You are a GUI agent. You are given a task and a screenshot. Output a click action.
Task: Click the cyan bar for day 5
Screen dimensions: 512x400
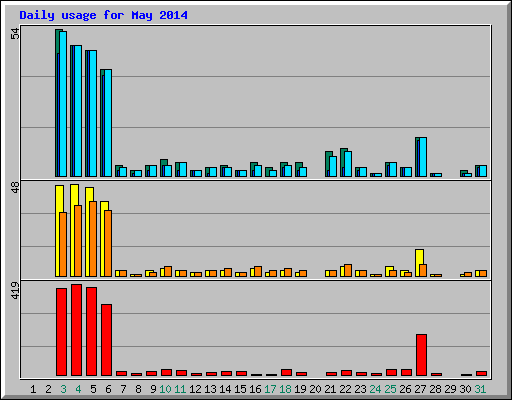(x=93, y=114)
